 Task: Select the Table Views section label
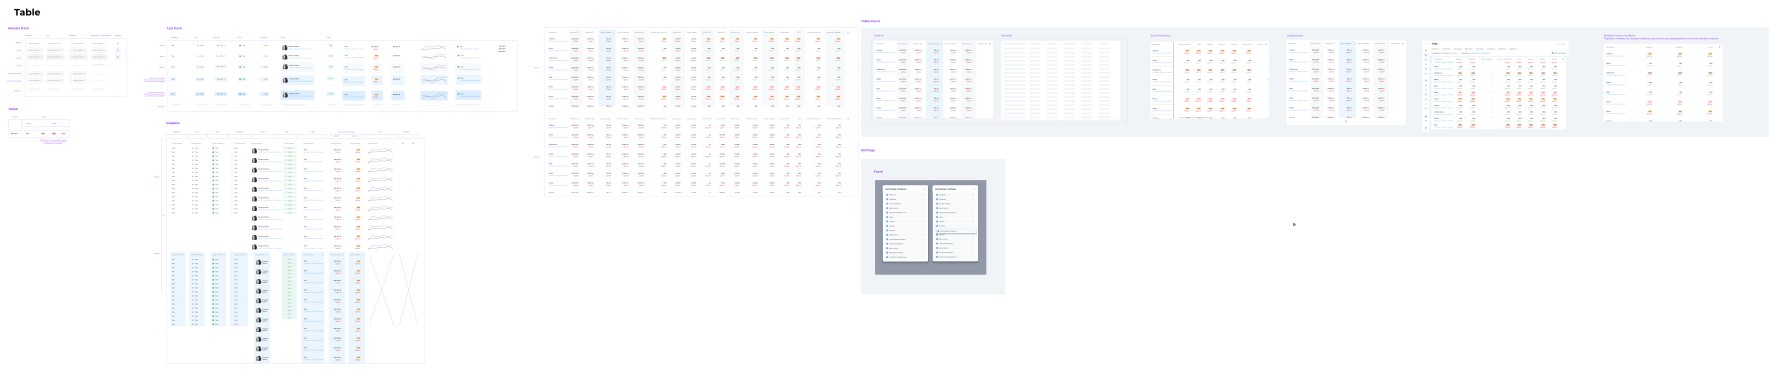tap(870, 20)
